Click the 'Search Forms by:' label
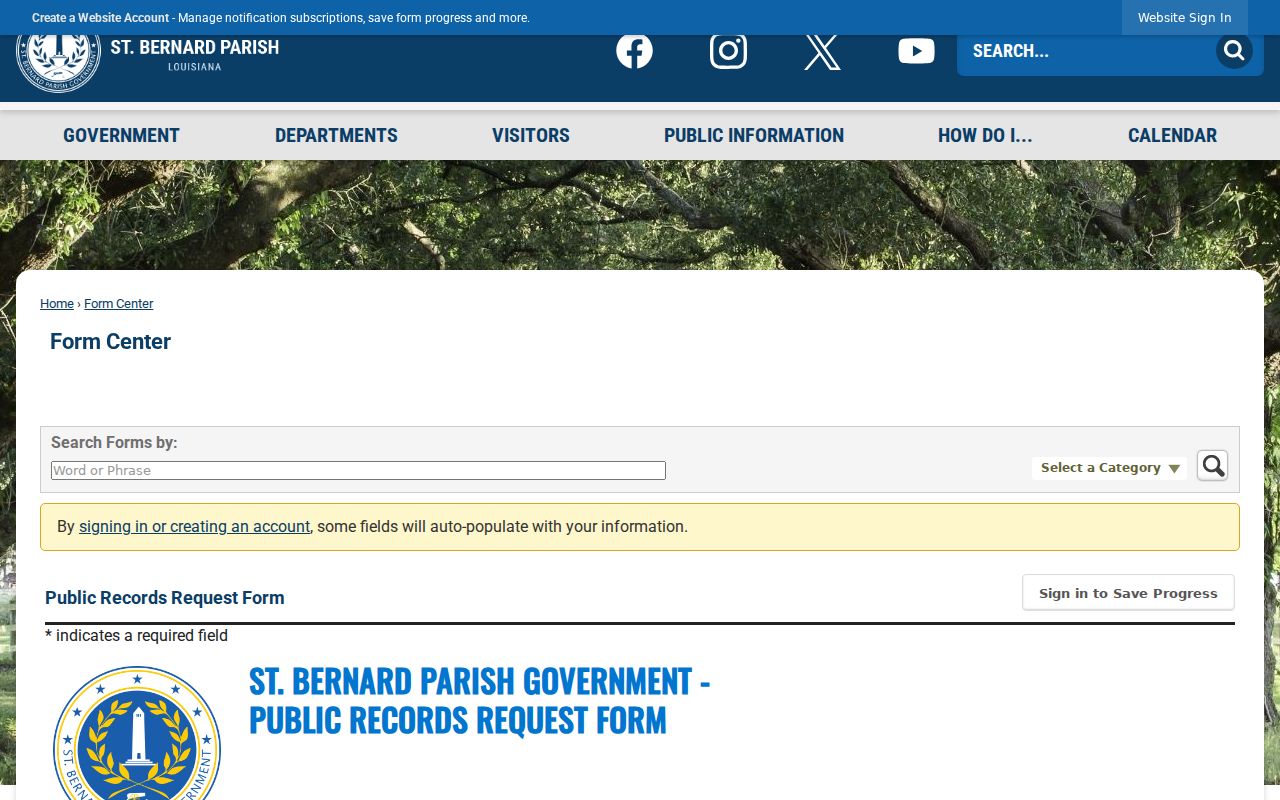The height and width of the screenshot is (800, 1280). pyautogui.click(x=114, y=442)
